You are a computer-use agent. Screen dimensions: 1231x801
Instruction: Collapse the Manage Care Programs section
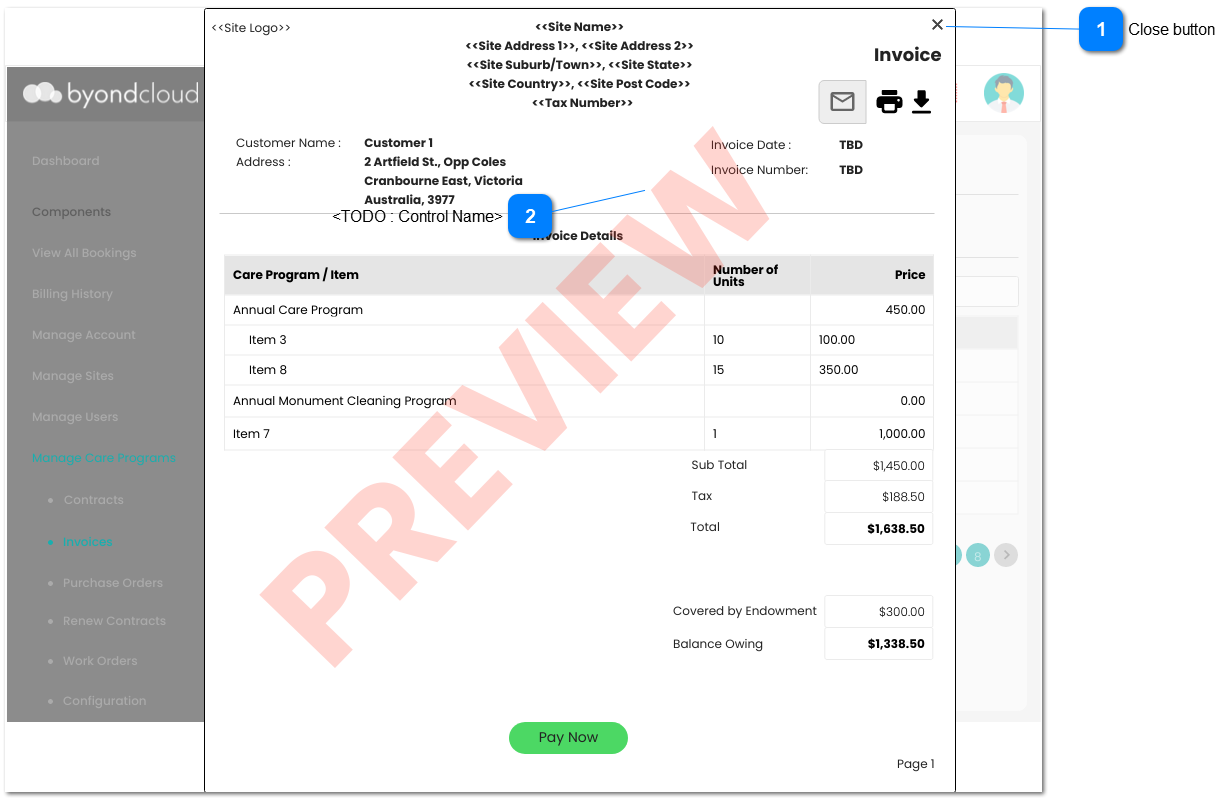(x=104, y=458)
